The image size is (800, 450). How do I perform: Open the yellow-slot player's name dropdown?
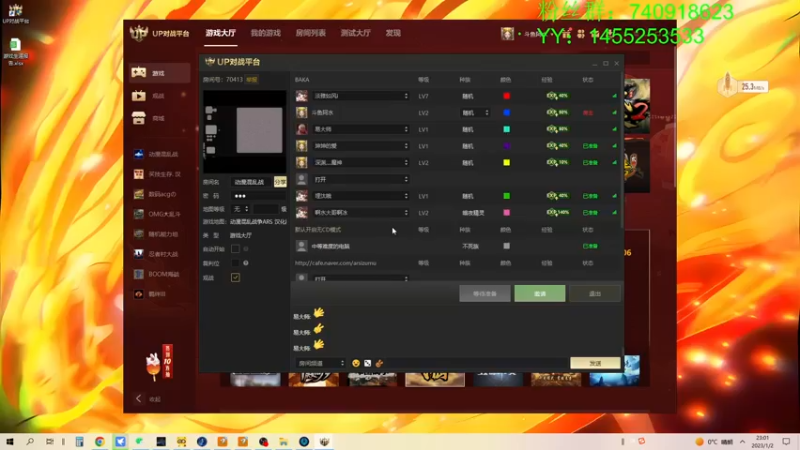[361, 162]
